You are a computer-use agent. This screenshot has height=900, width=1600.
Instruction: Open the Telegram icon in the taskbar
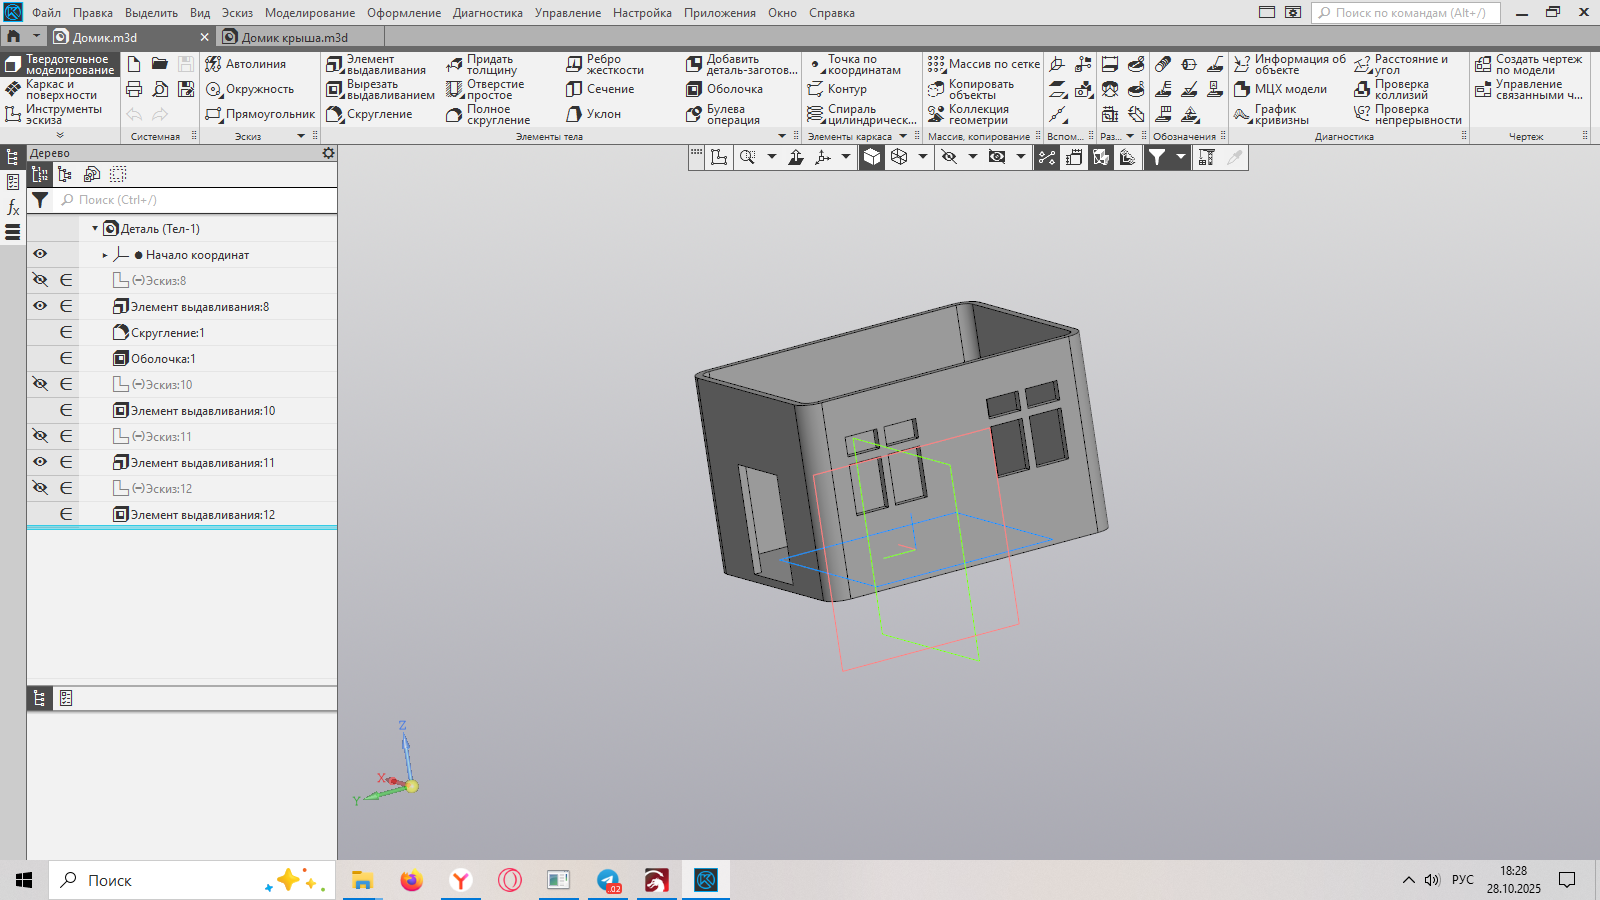pos(608,880)
